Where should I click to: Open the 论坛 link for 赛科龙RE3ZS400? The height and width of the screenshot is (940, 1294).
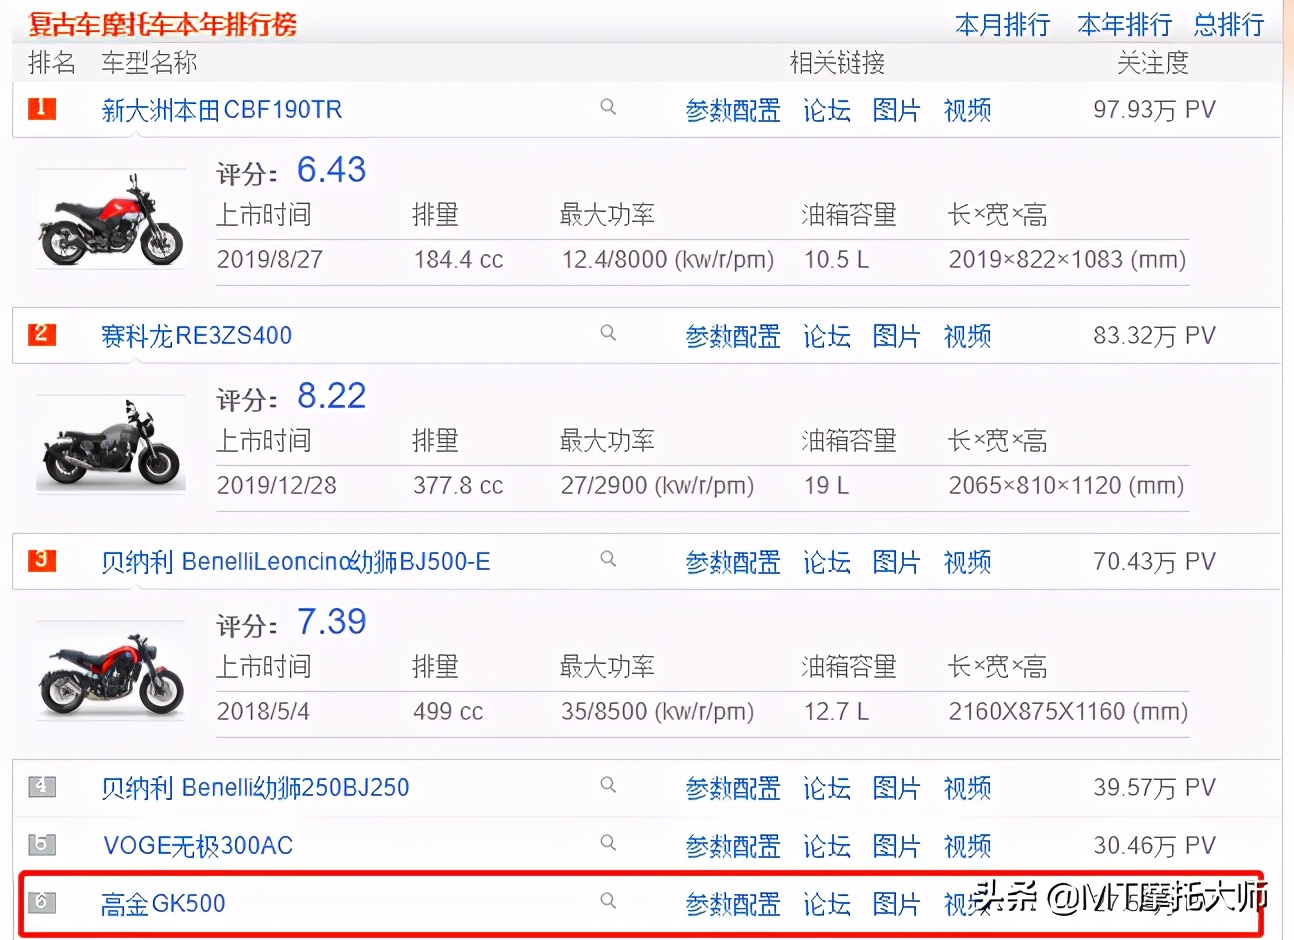pos(826,337)
